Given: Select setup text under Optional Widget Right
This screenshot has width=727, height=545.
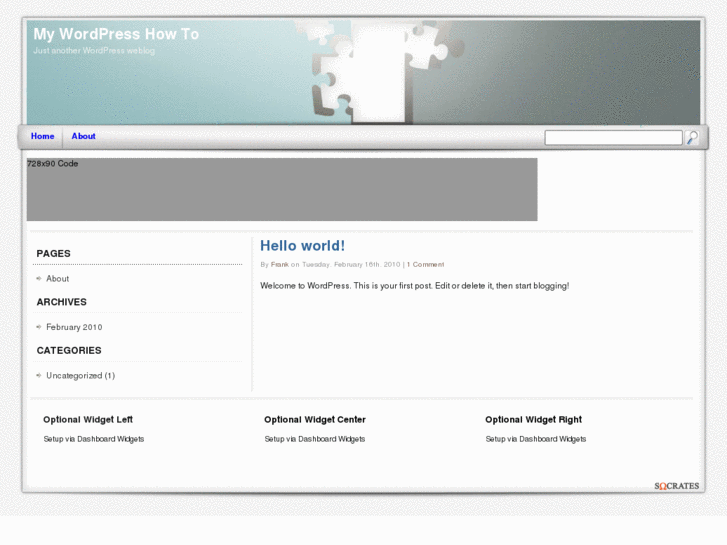Looking at the screenshot, I should pos(536,439).
